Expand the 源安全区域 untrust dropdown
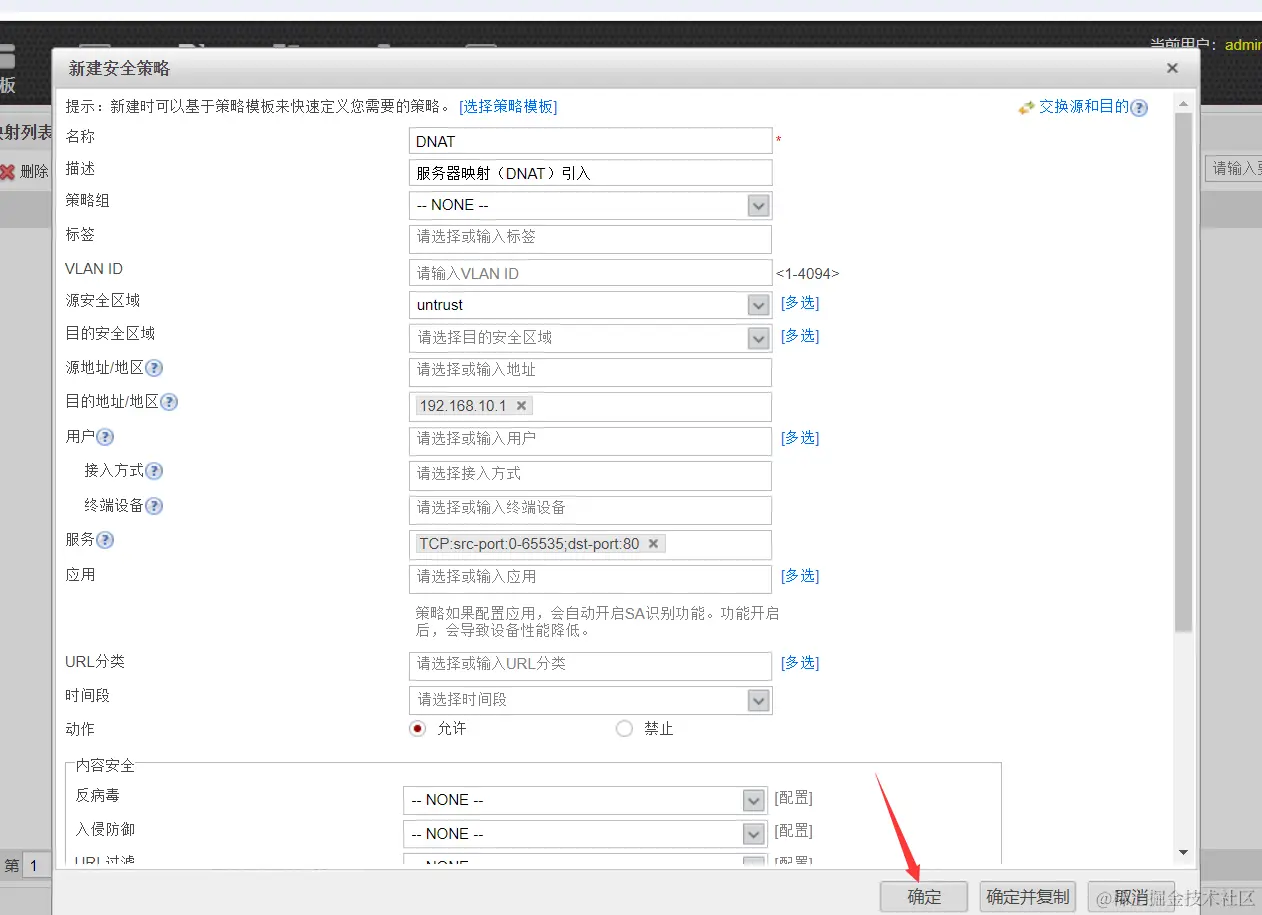The image size is (1262, 915). click(759, 305)
